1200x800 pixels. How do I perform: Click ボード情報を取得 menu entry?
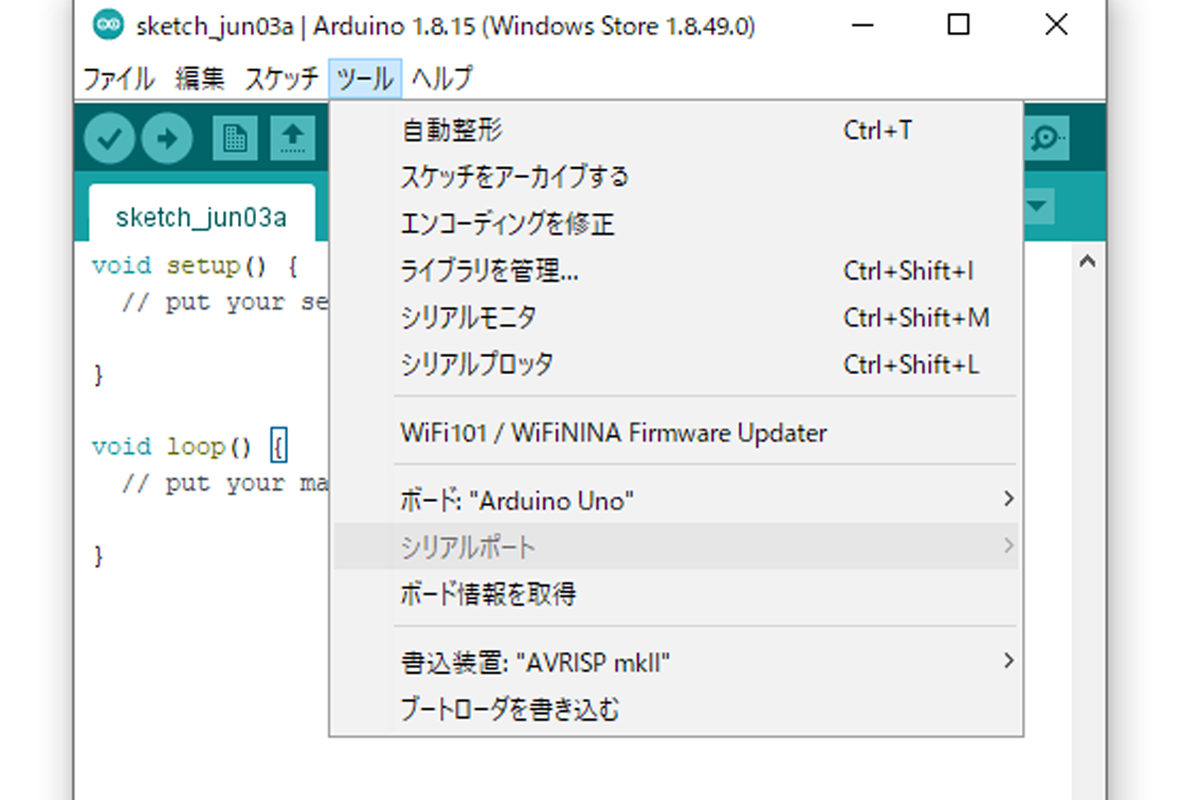pos(488,595)
